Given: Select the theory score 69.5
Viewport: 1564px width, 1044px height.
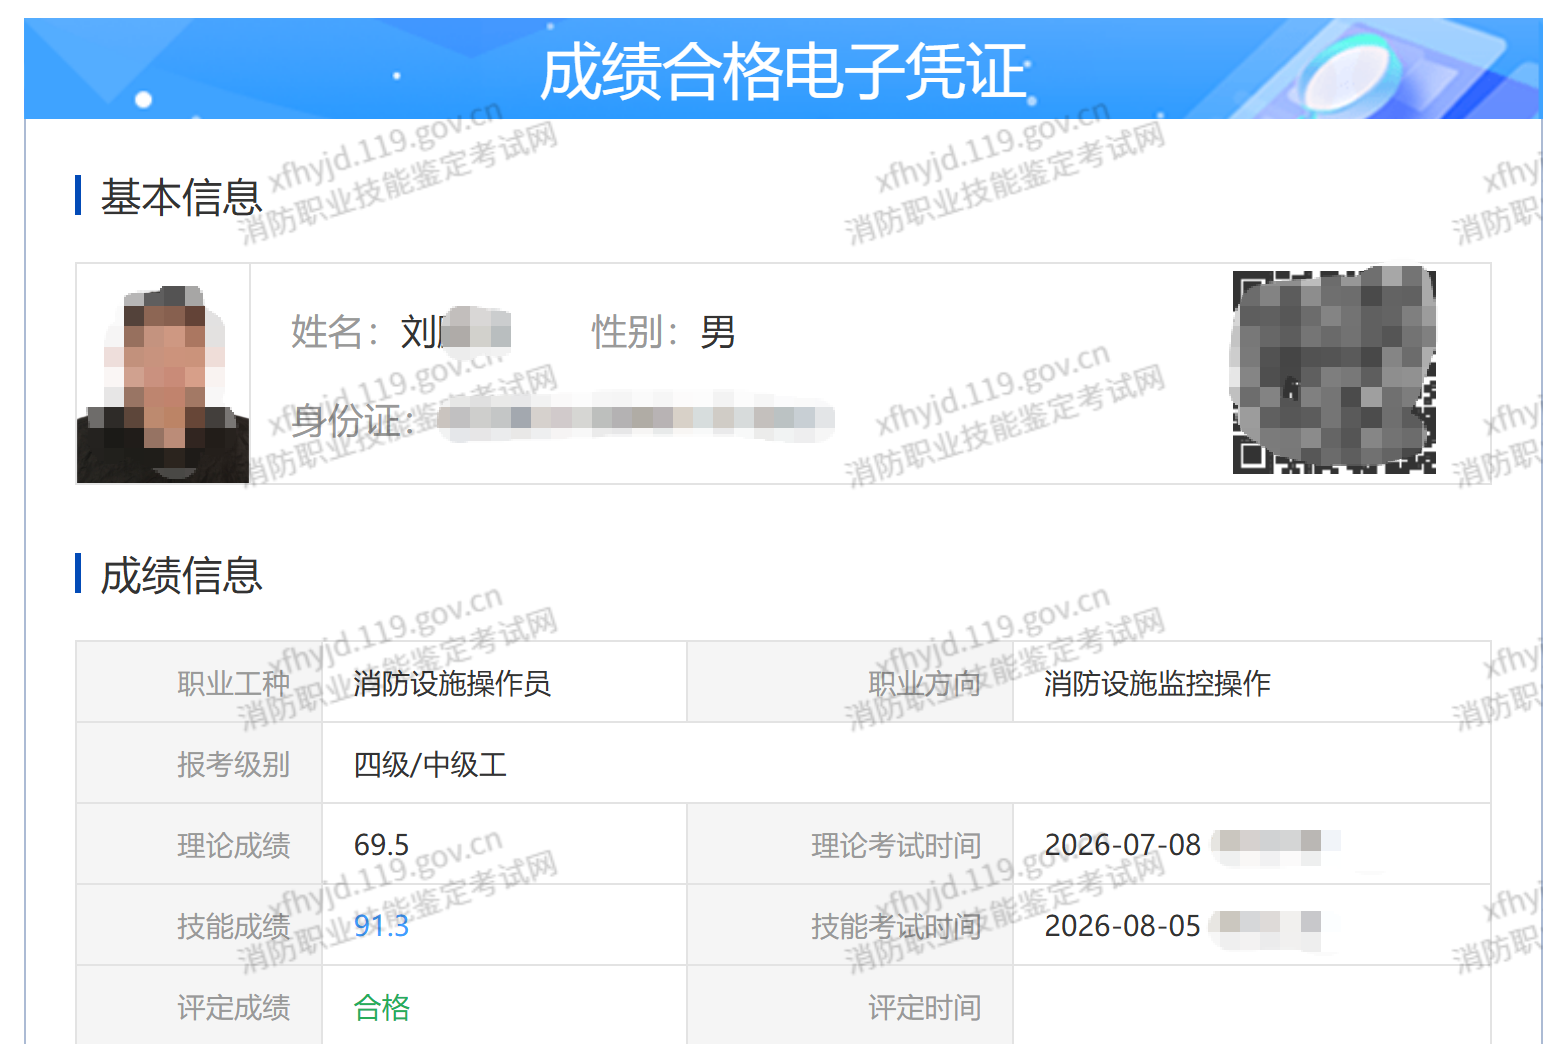Looking at the screenshot, I should 381,845.
